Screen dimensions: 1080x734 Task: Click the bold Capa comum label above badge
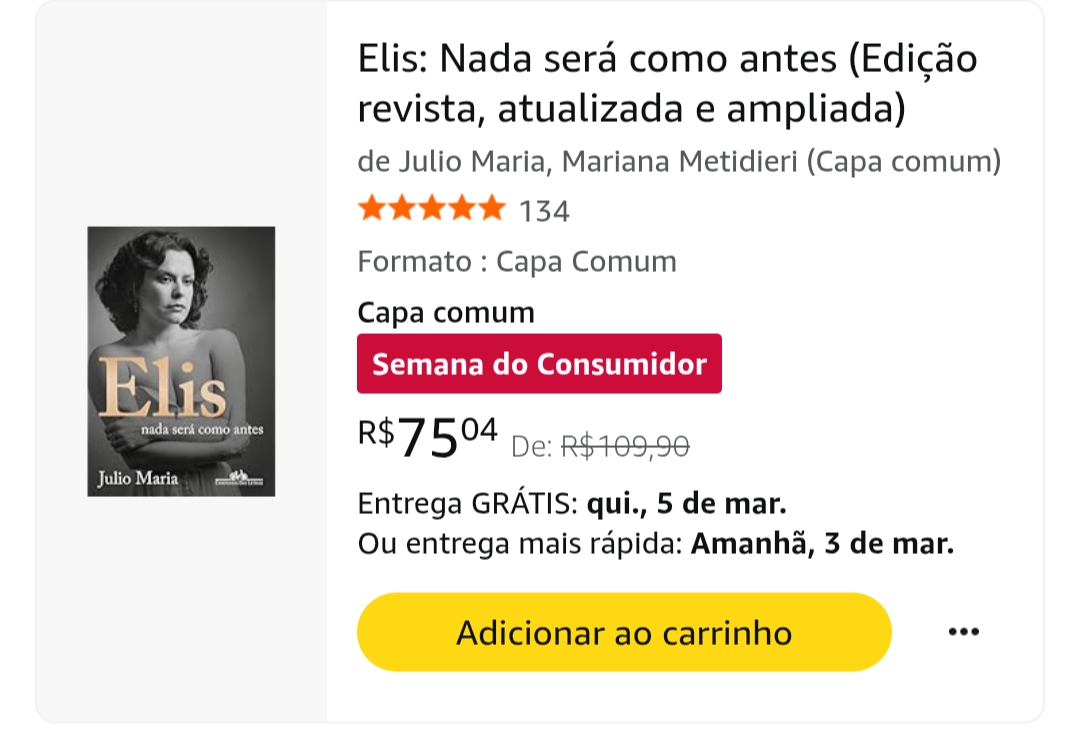[x=446, y=313]
